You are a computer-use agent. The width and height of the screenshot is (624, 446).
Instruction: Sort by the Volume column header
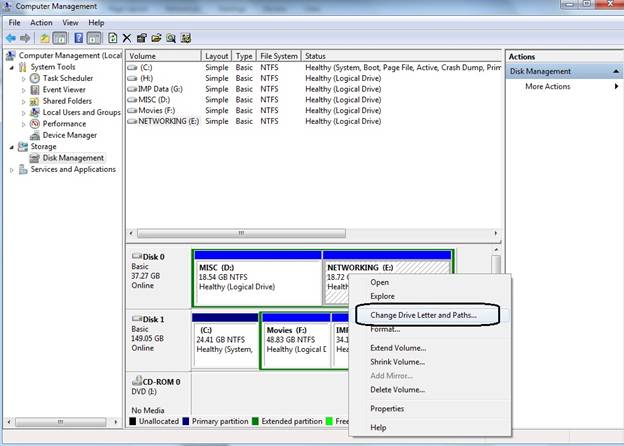click(164, 56)
